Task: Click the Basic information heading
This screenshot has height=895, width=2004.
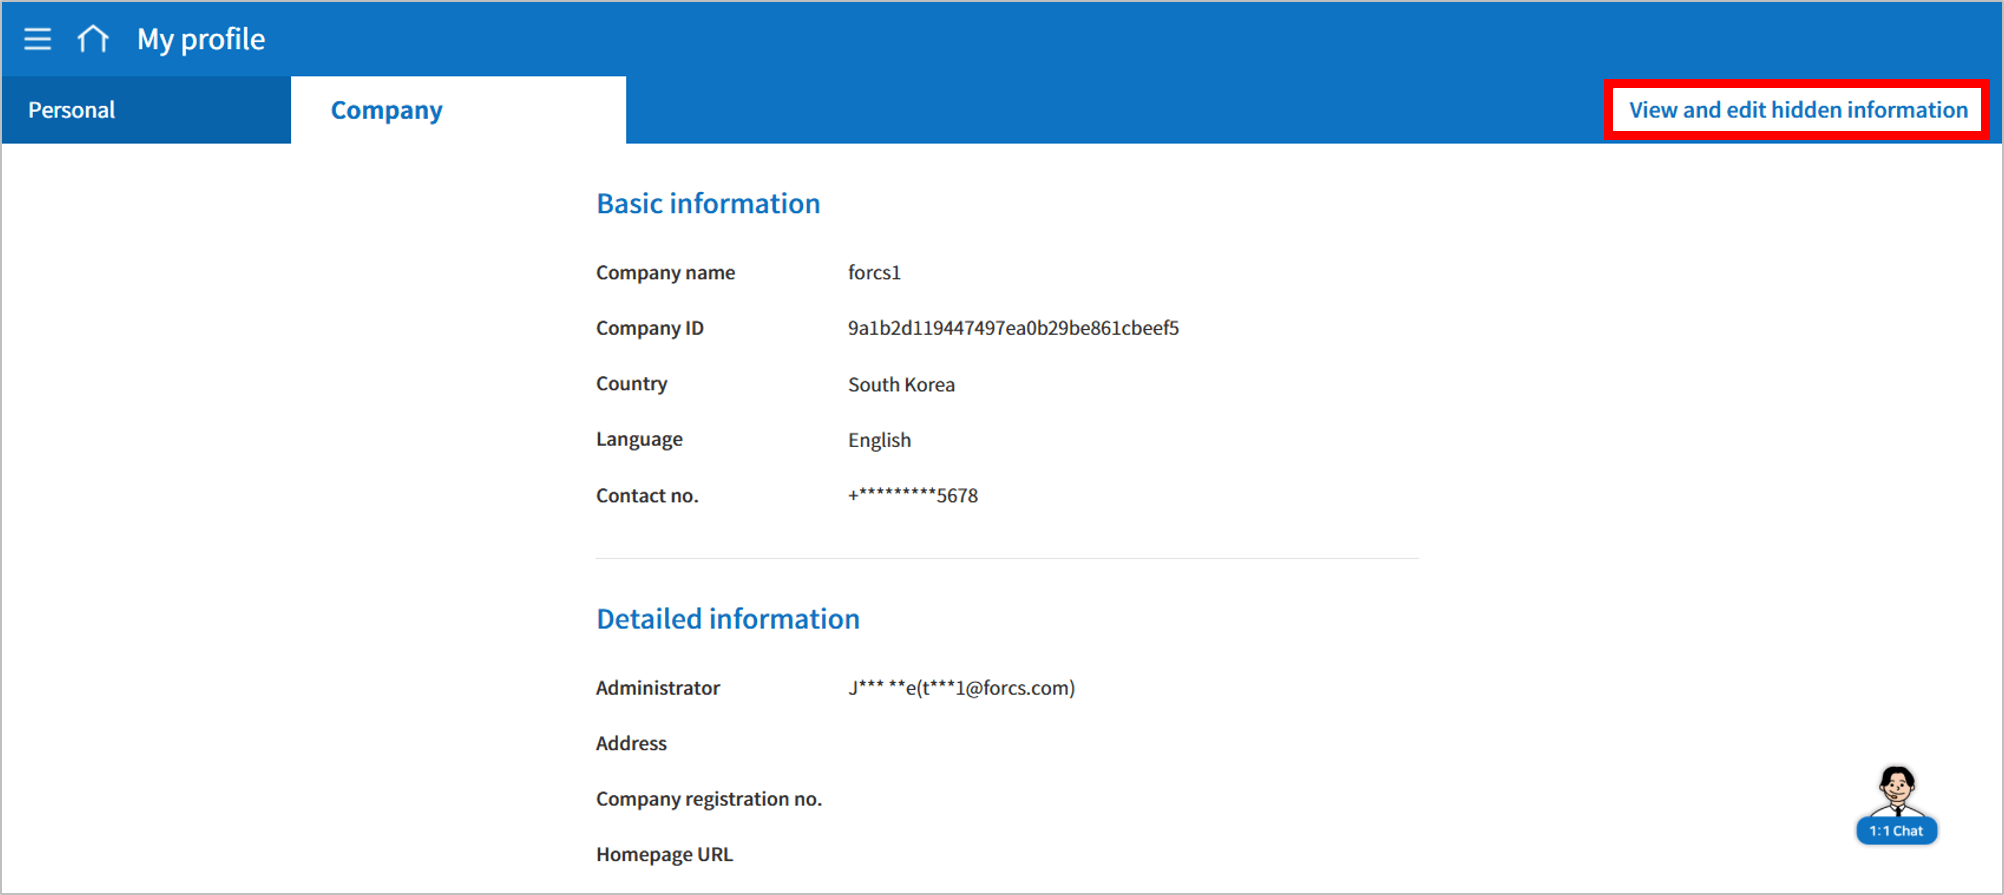Action: (708, 203)
